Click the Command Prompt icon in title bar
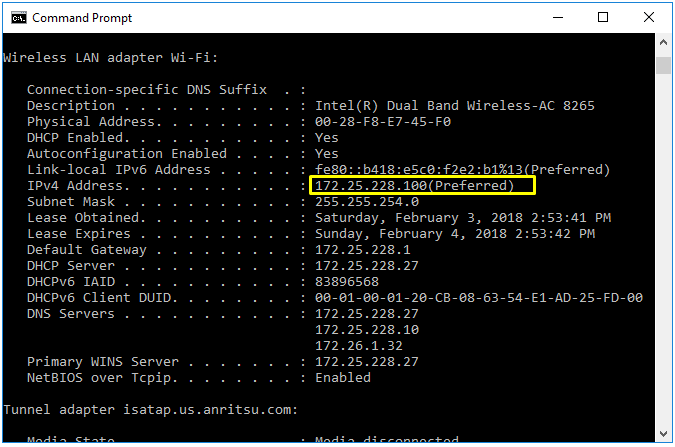Screen dimensions: 675x447 pyautogui.click(x=18, y=18)
